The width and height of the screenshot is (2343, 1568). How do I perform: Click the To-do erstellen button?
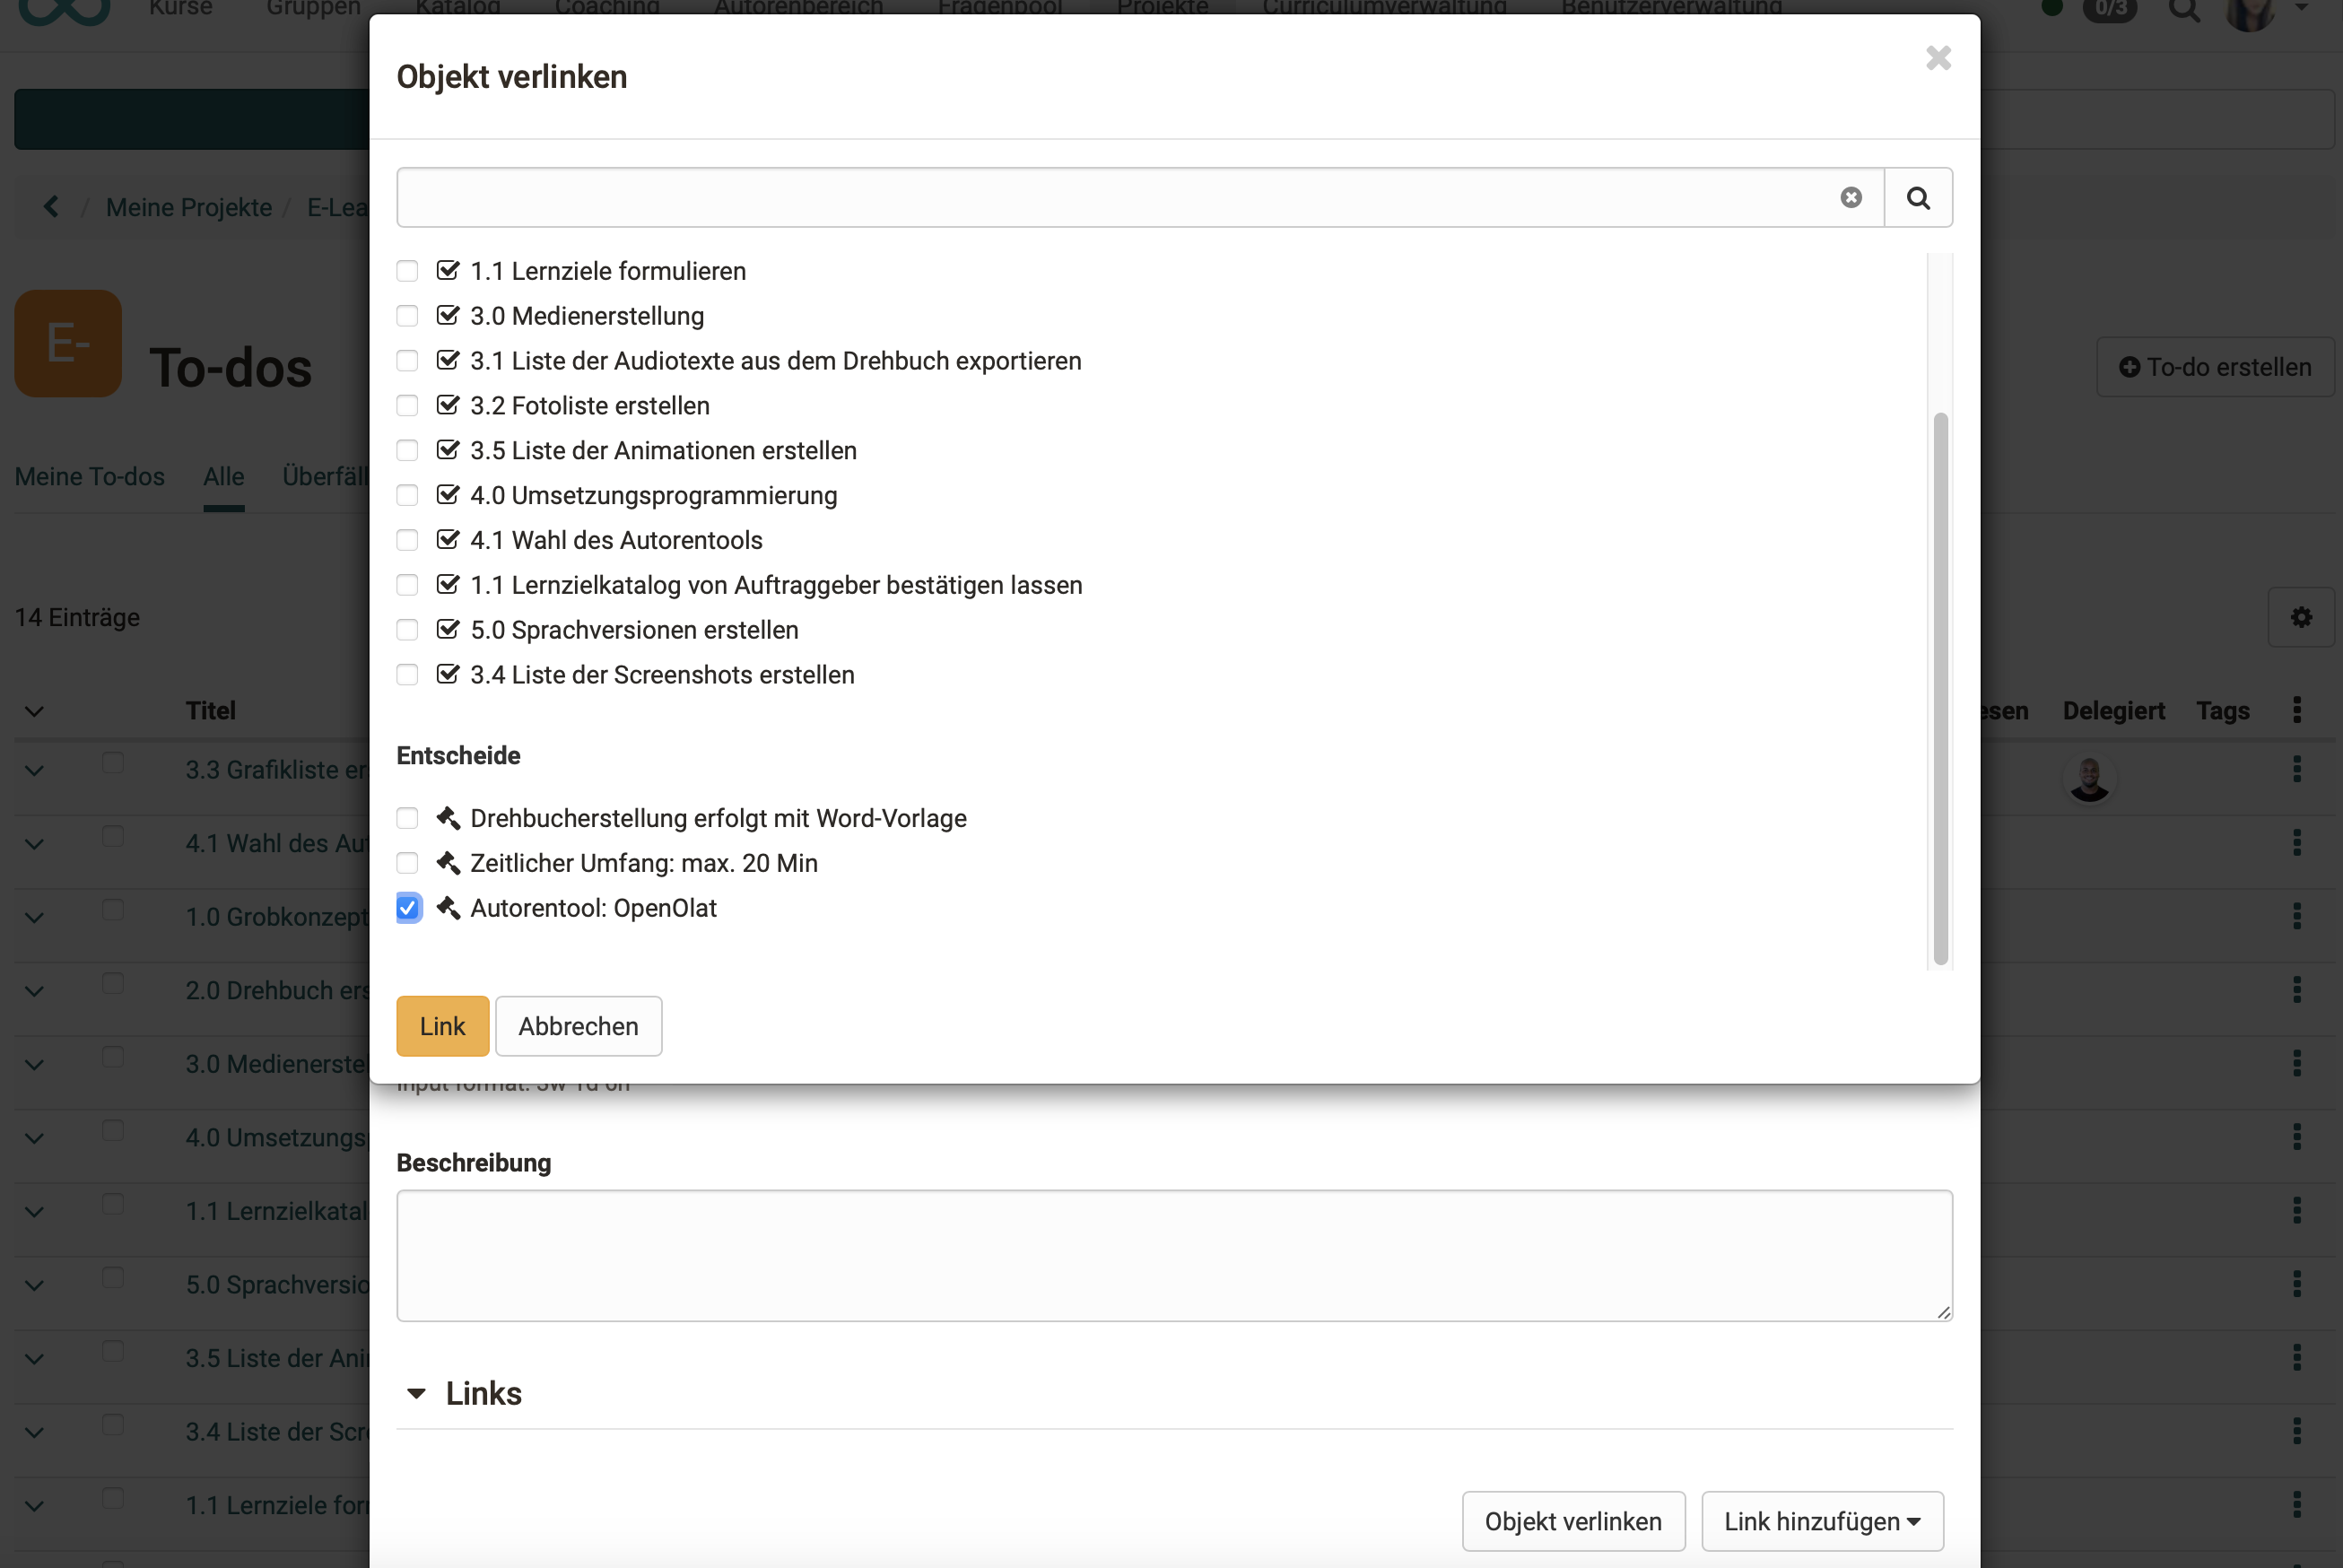point(2215,367)
